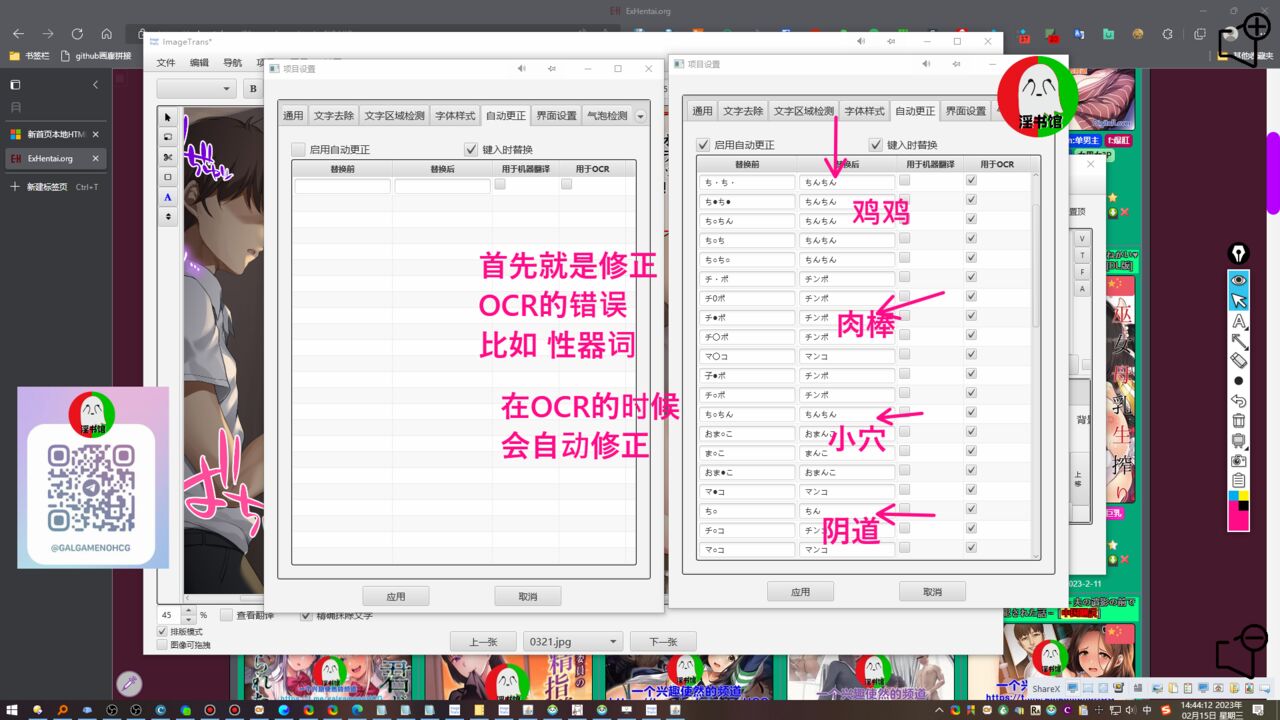Open the 编辑 menu

200,63
